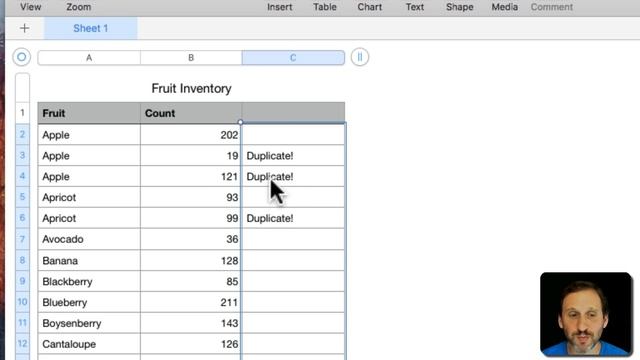Image resolution: width=640 pixels, height=360 pixels.
Task: Select the Blueberry cell
Action: [89, 302]
